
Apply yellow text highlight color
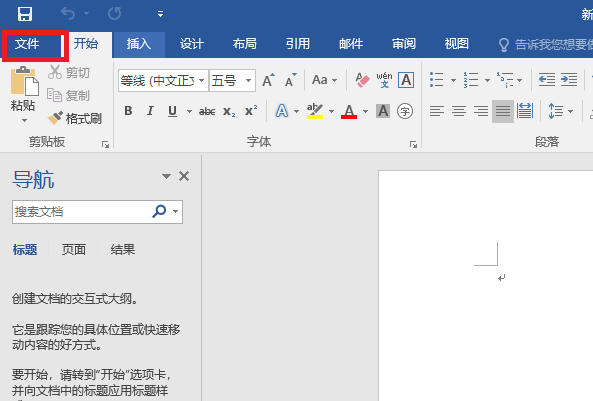(315, 111)
